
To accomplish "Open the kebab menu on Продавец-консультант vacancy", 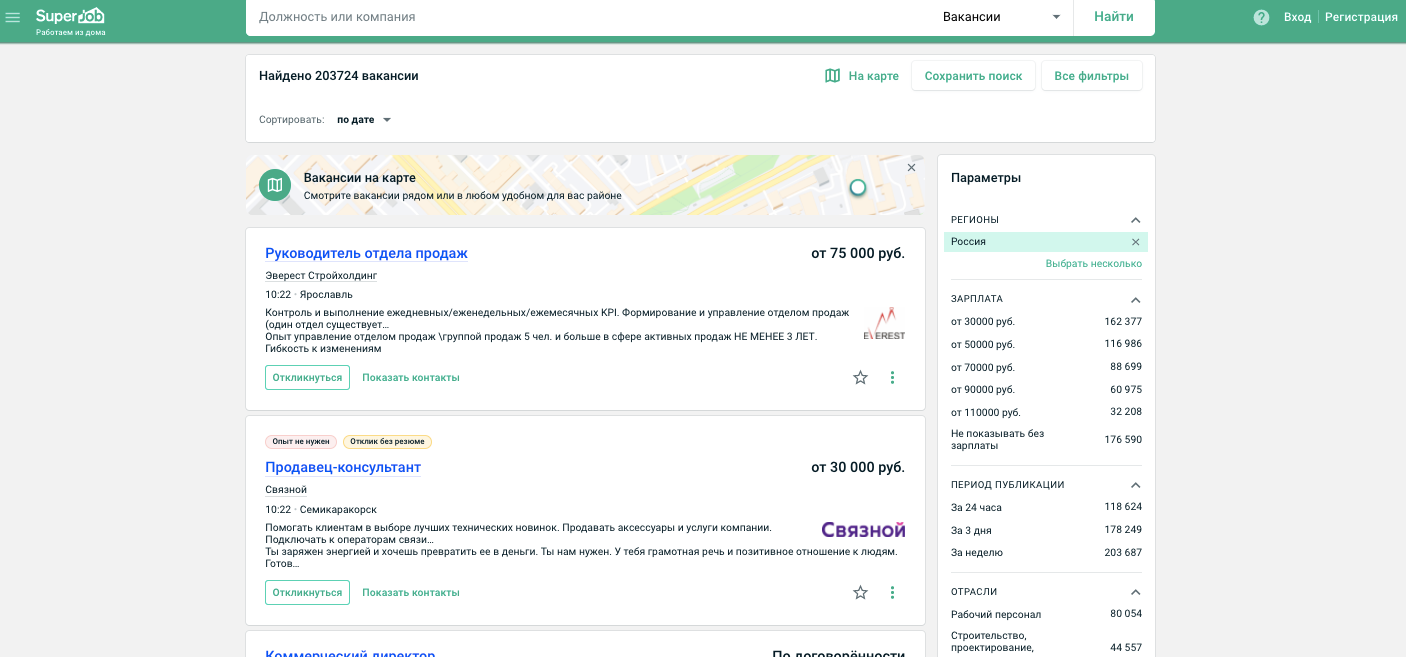I will click(892, 592).
